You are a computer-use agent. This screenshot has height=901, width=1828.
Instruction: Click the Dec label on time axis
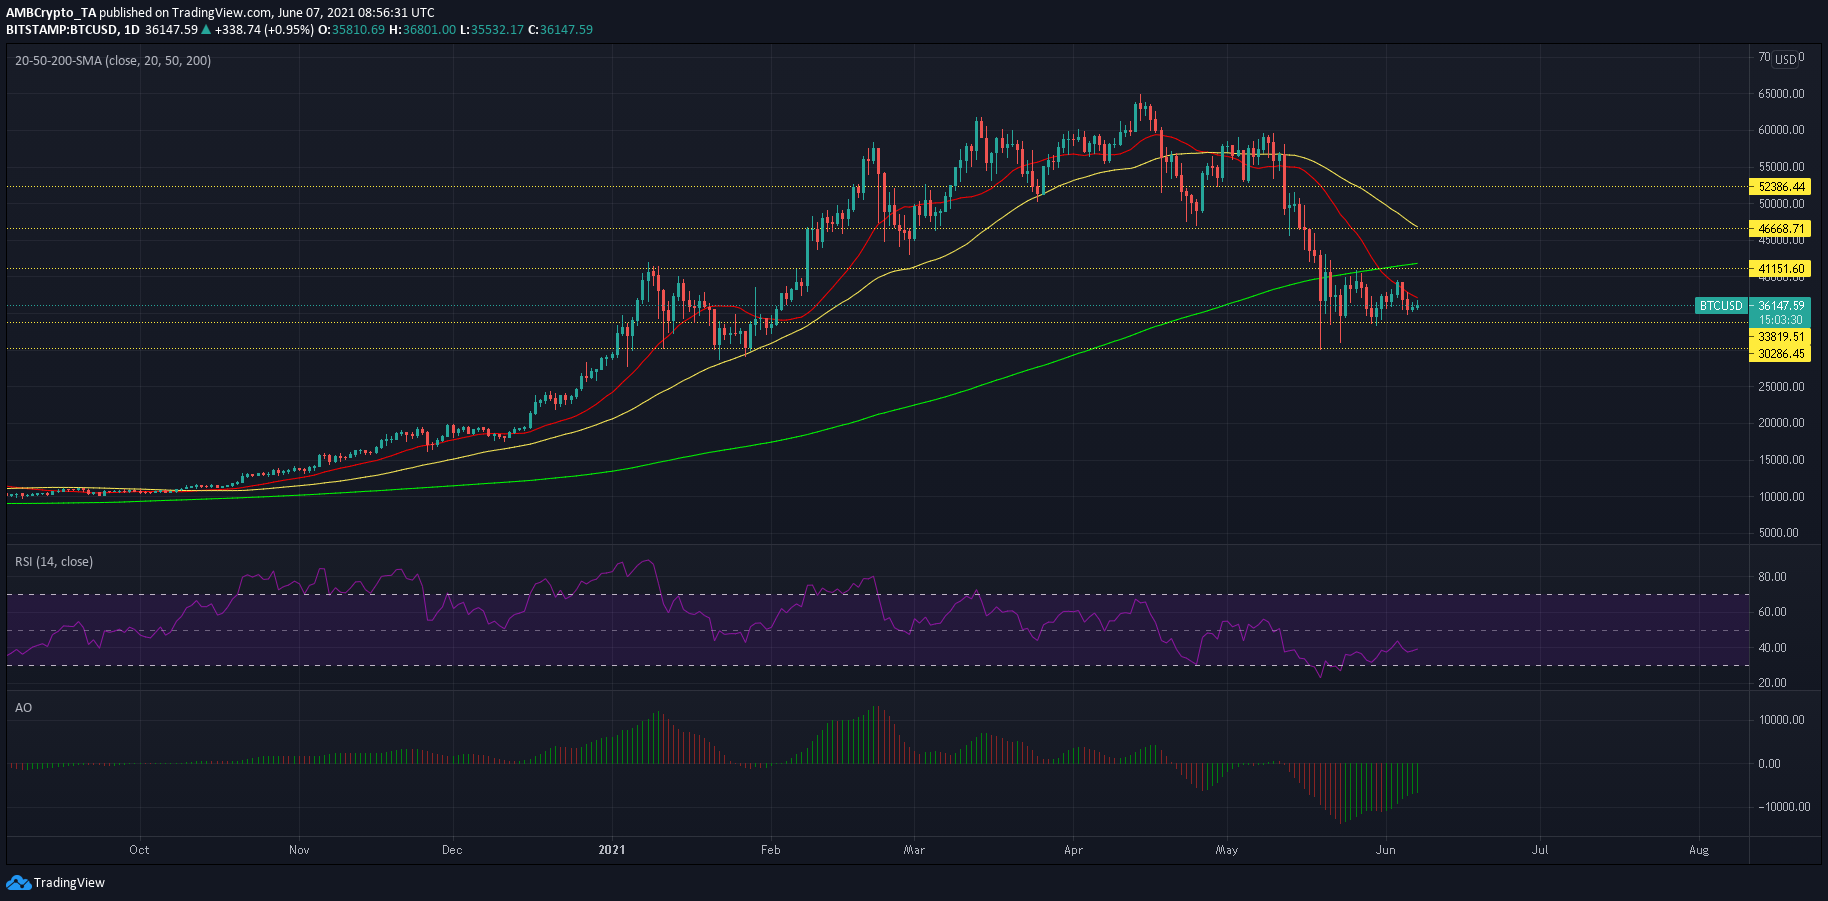coord(452,850)
